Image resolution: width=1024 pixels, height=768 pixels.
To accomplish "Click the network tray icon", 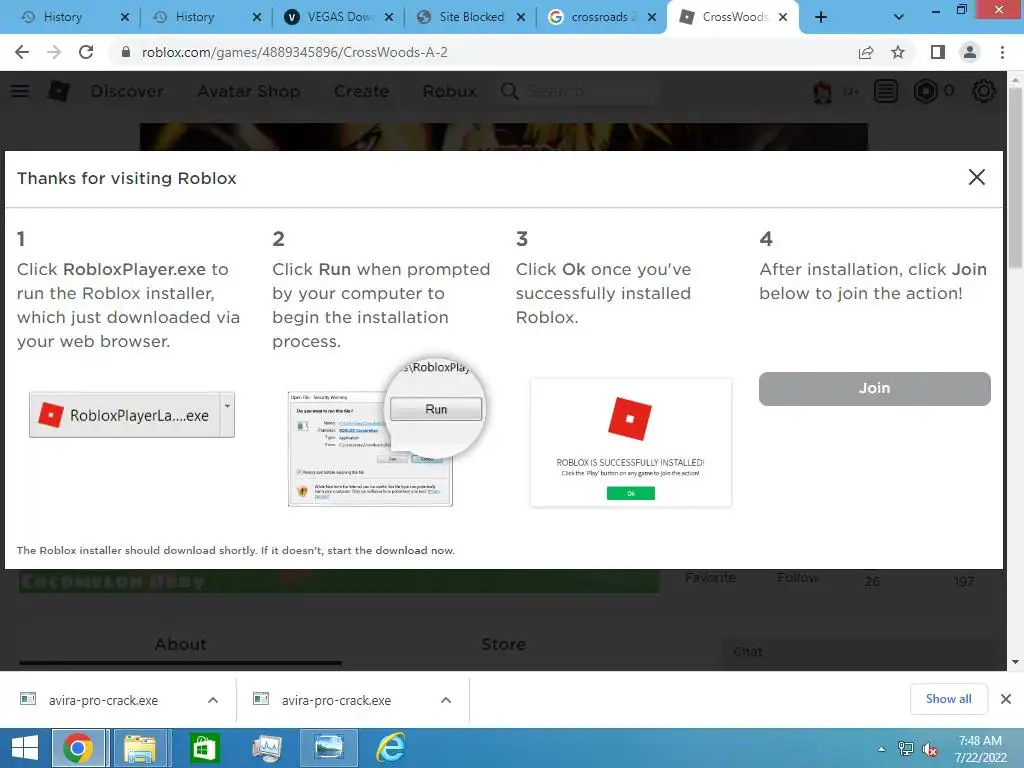I will point(906,749).
